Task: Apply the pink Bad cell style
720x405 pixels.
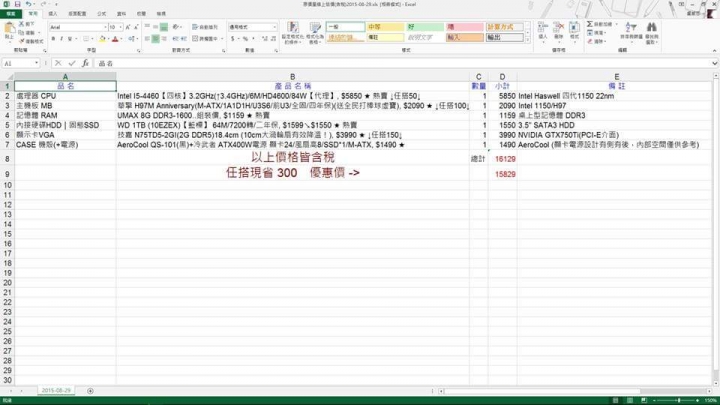Action: [x=465, y=27]
